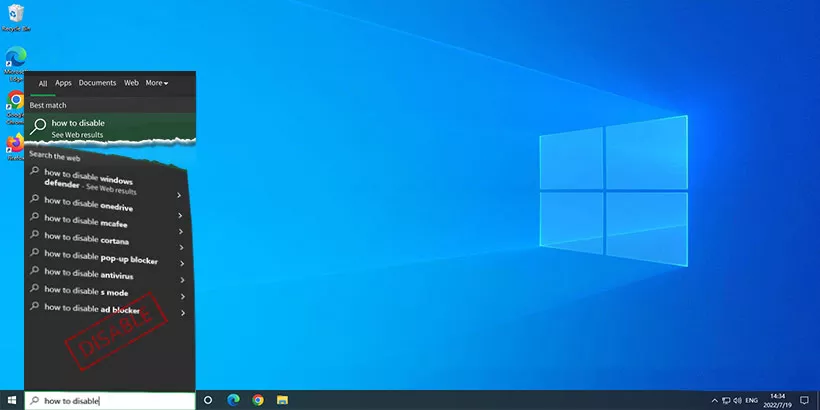Image resolution: width=820 pixels, height=410 pixels.
Task: Click the taskbar search box
Action: click(x=110, y=401)
